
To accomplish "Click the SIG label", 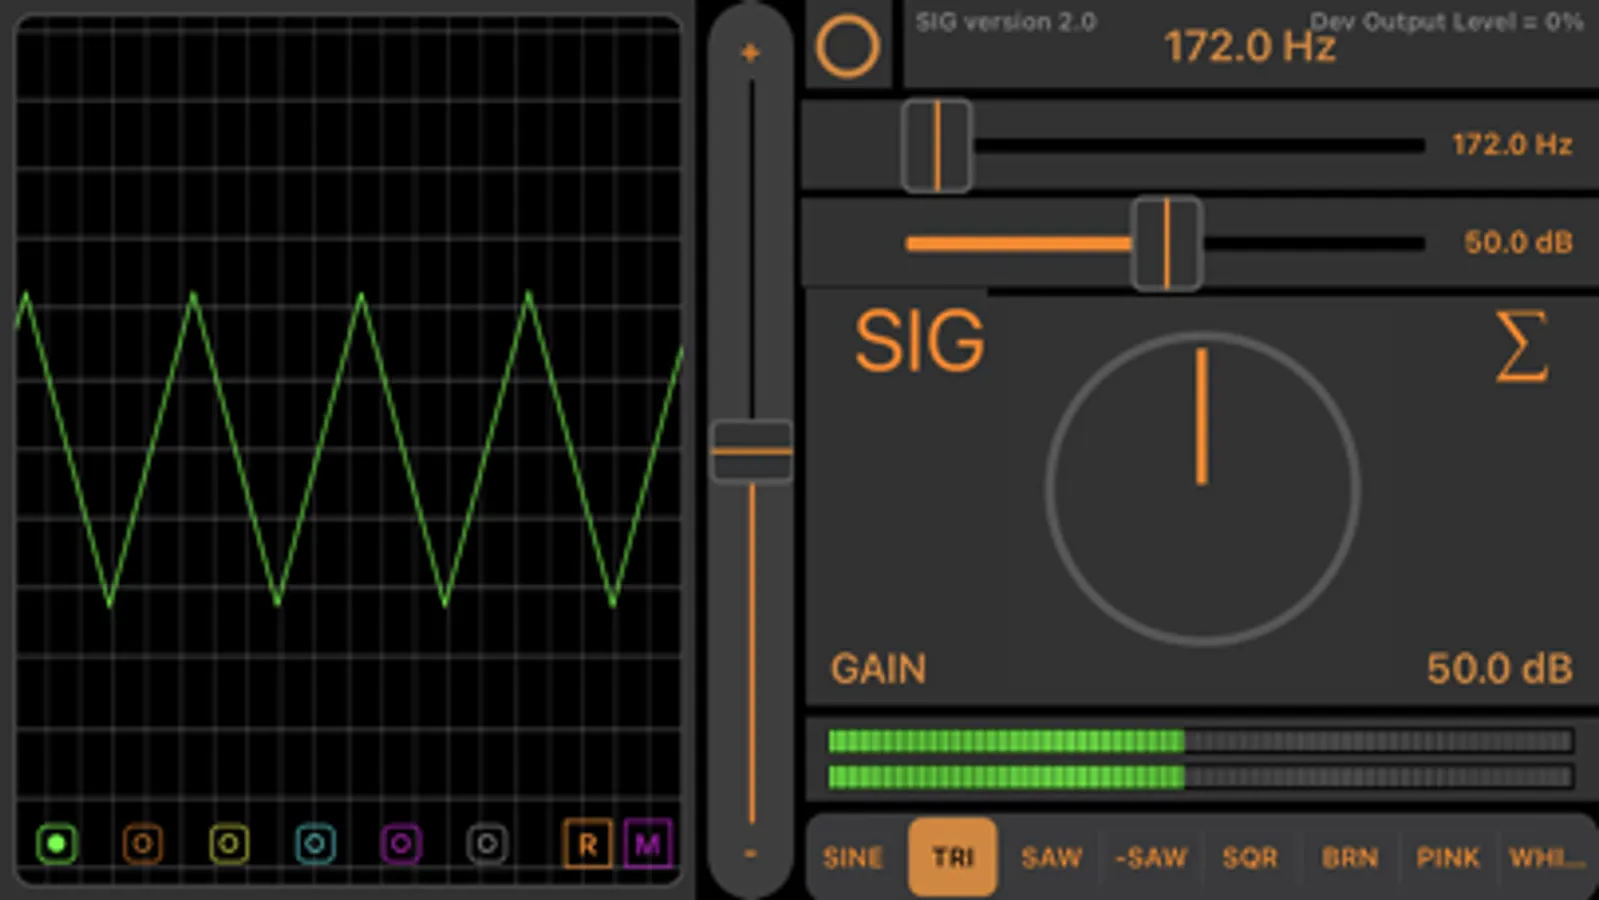I will coord(919,341).
